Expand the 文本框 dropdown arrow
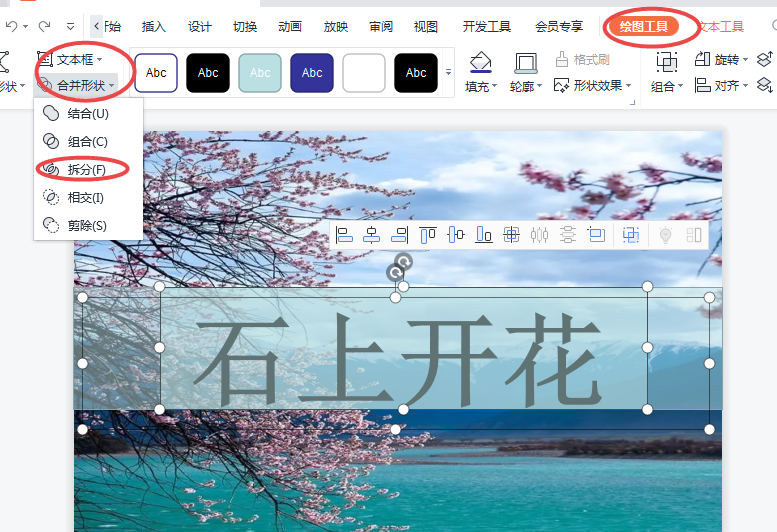777x532 pixels. [100, 60]
